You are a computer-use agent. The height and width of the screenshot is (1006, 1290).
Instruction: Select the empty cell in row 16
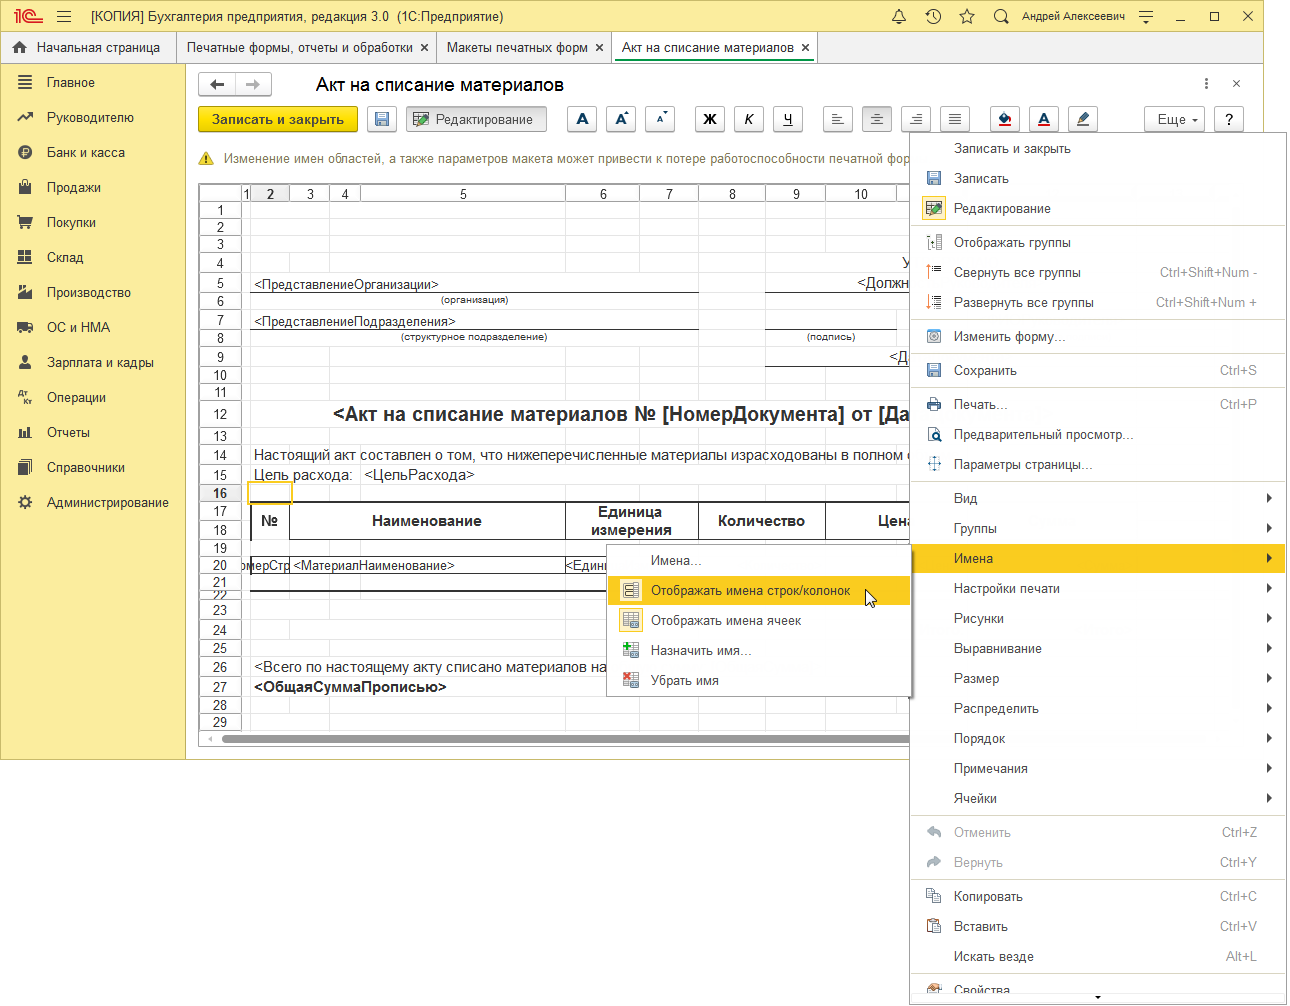coord(270,493)
